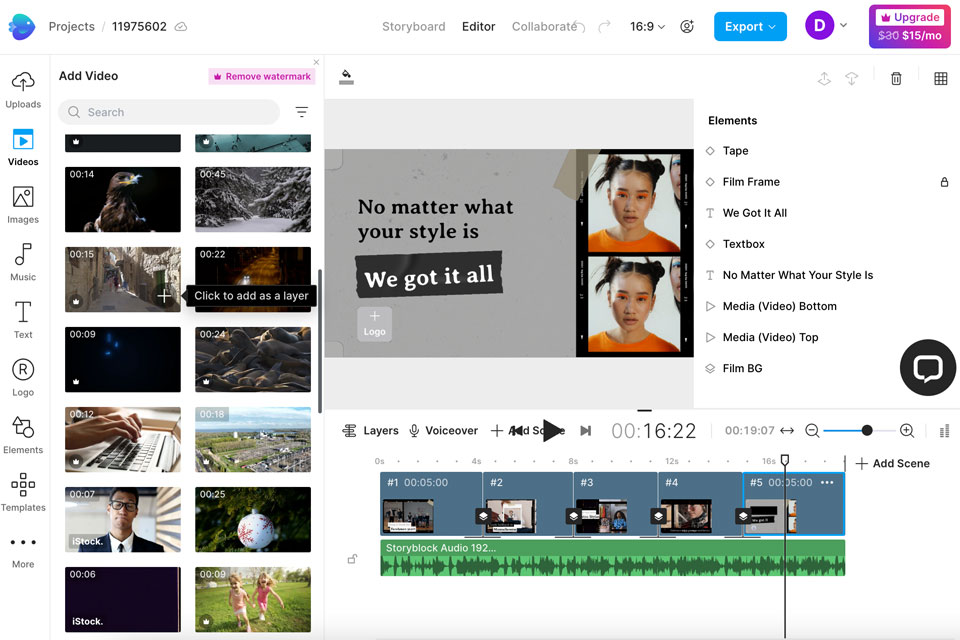Open the background fill color tool
The height and width of the screenshot is (640, 960).
(347, 77)
